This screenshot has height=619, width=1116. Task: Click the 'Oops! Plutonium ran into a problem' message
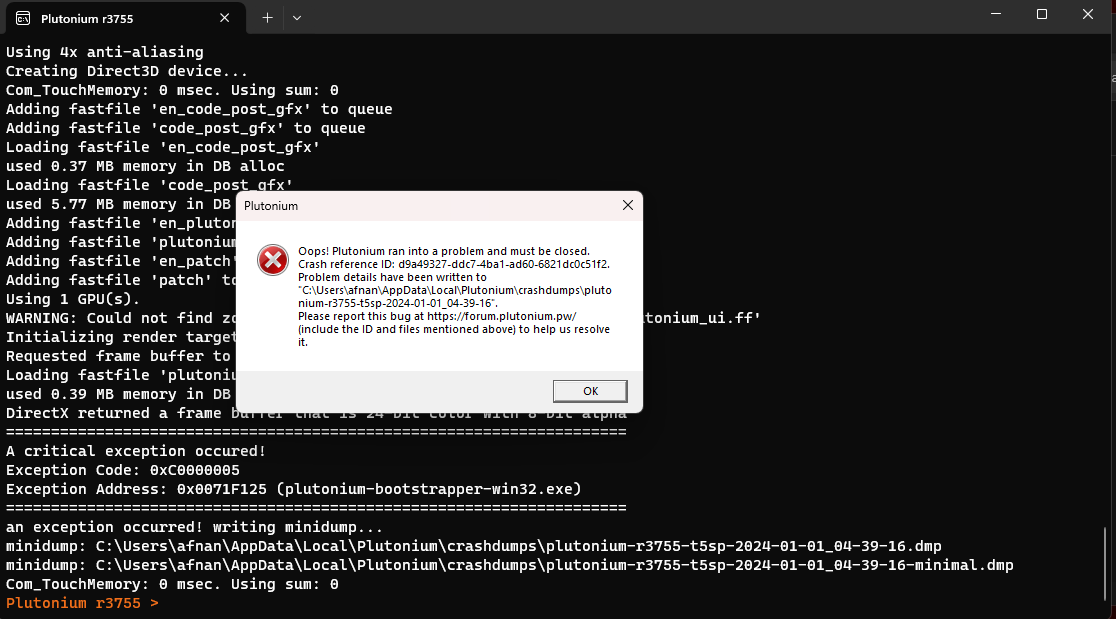(x=444, y=251)
